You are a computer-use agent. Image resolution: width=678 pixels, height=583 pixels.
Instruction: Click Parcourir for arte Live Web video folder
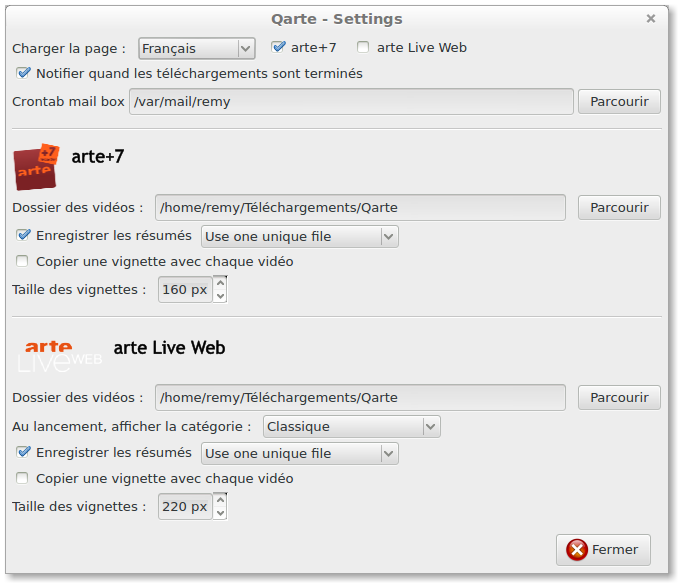[619, 397]
